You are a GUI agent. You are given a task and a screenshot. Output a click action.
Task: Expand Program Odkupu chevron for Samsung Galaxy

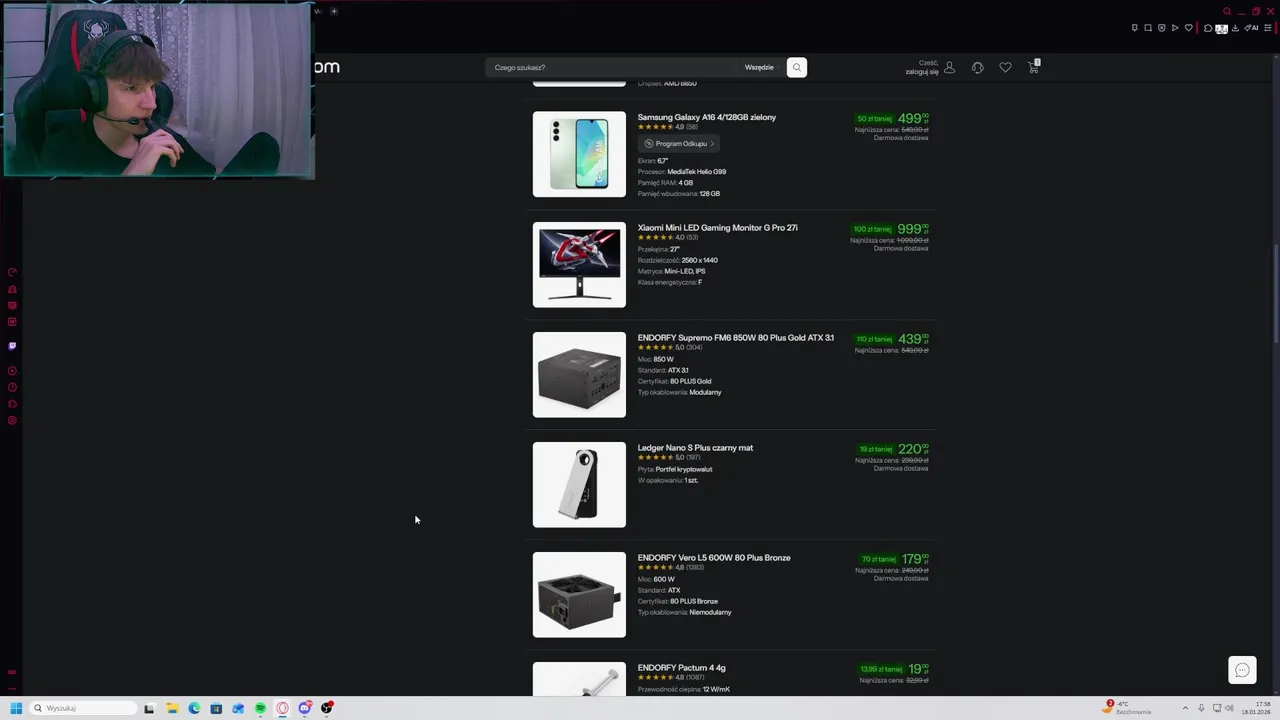[x=712, y=143]
